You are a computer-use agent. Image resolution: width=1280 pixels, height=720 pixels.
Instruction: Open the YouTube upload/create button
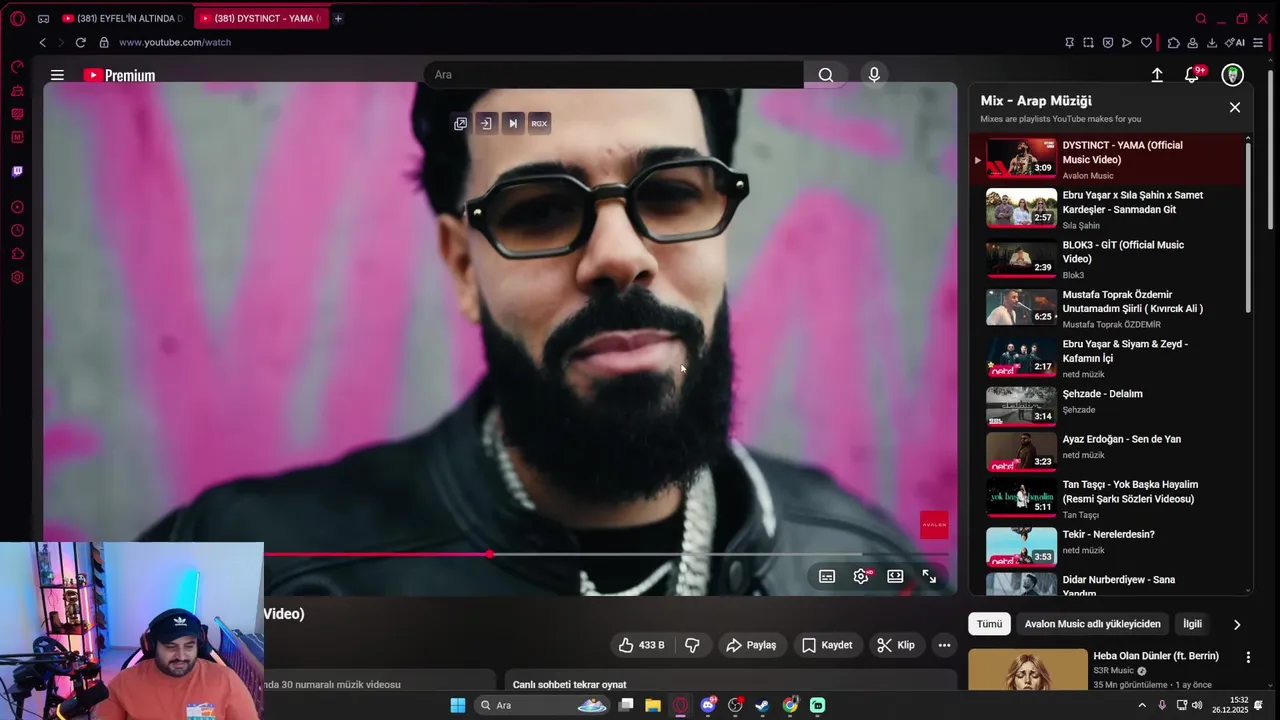(1157, 75)
